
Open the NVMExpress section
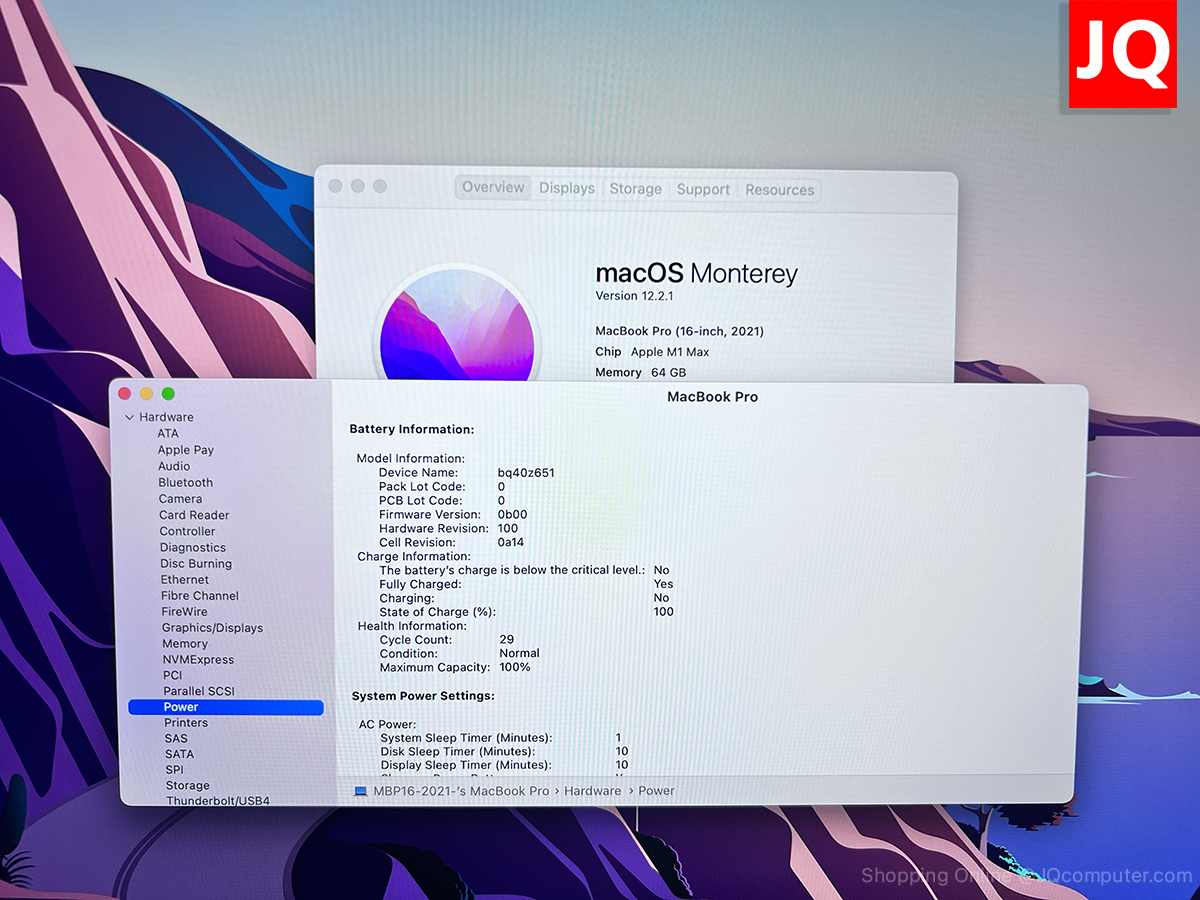(198, 659)
